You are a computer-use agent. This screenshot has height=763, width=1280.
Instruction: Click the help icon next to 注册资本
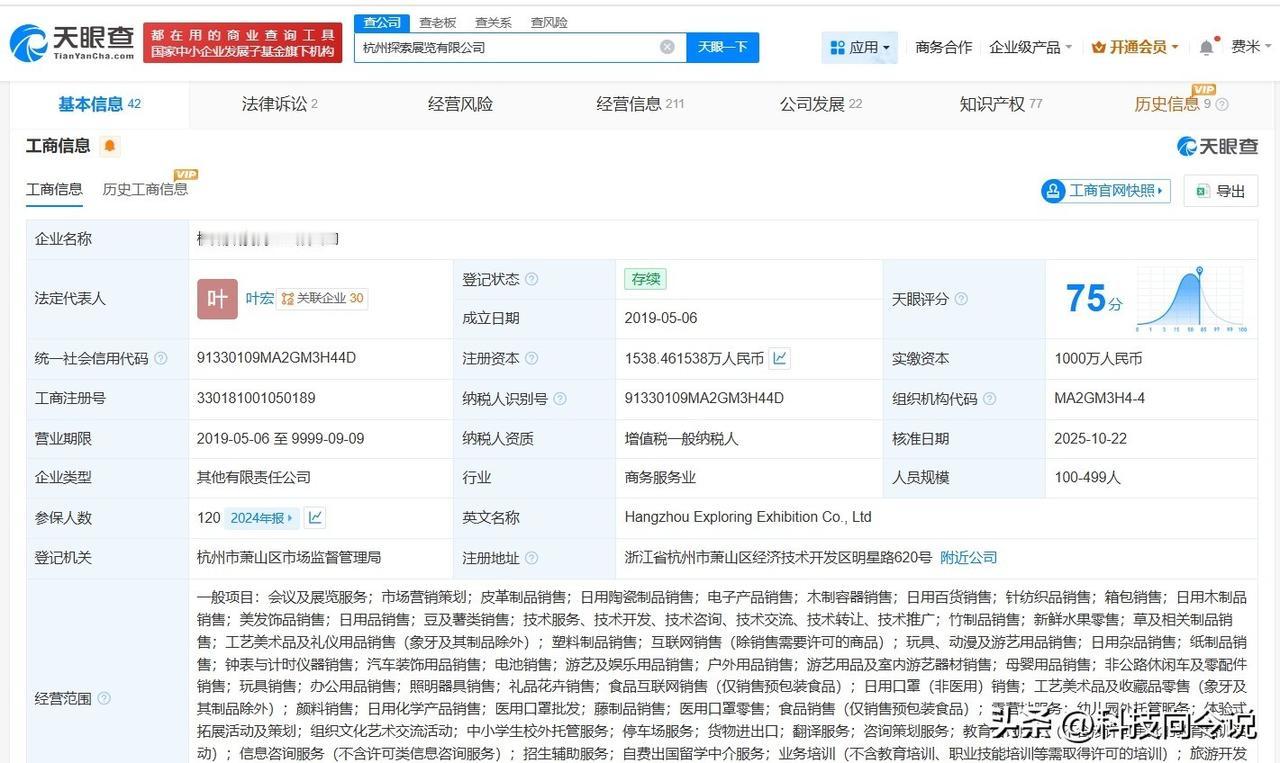pos(531,358)
